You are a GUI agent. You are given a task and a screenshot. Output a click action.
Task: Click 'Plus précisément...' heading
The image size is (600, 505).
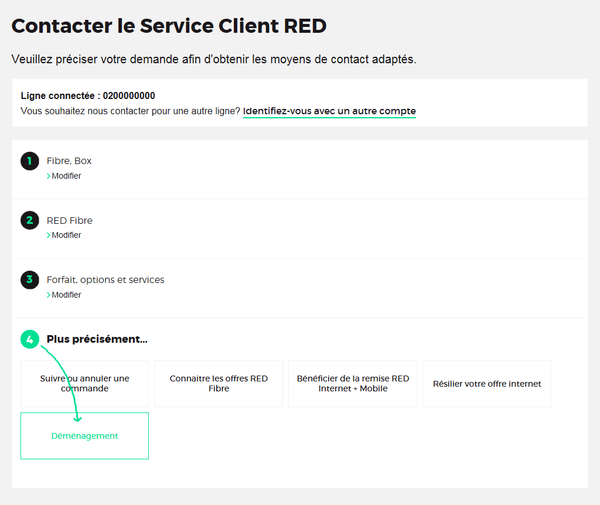click(97, 339)
